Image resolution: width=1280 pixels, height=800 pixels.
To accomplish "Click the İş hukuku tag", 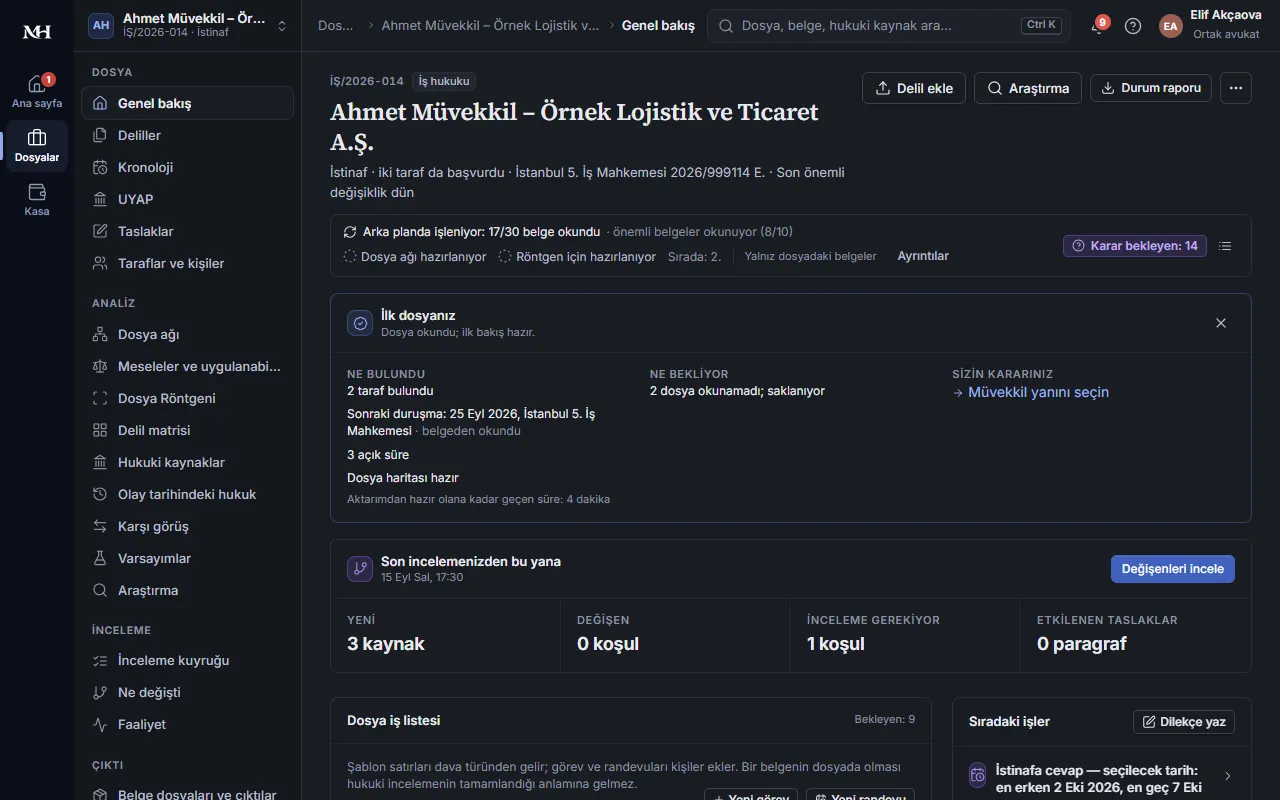I will coord(443,81).
